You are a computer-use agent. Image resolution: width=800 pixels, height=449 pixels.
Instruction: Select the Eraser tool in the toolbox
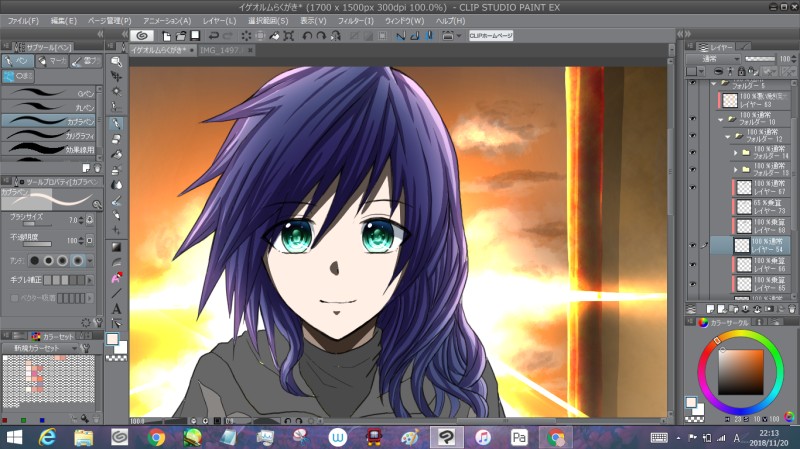coord(116,139)
